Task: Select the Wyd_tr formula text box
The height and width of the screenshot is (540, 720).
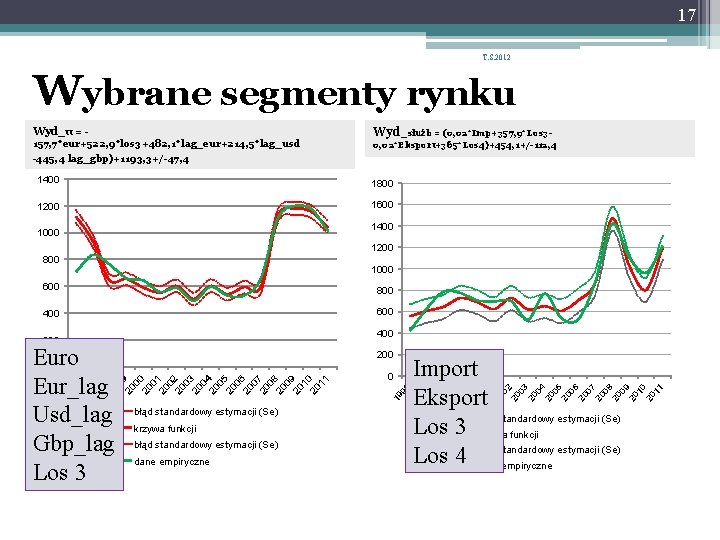Action: click(x=190, y=145)
